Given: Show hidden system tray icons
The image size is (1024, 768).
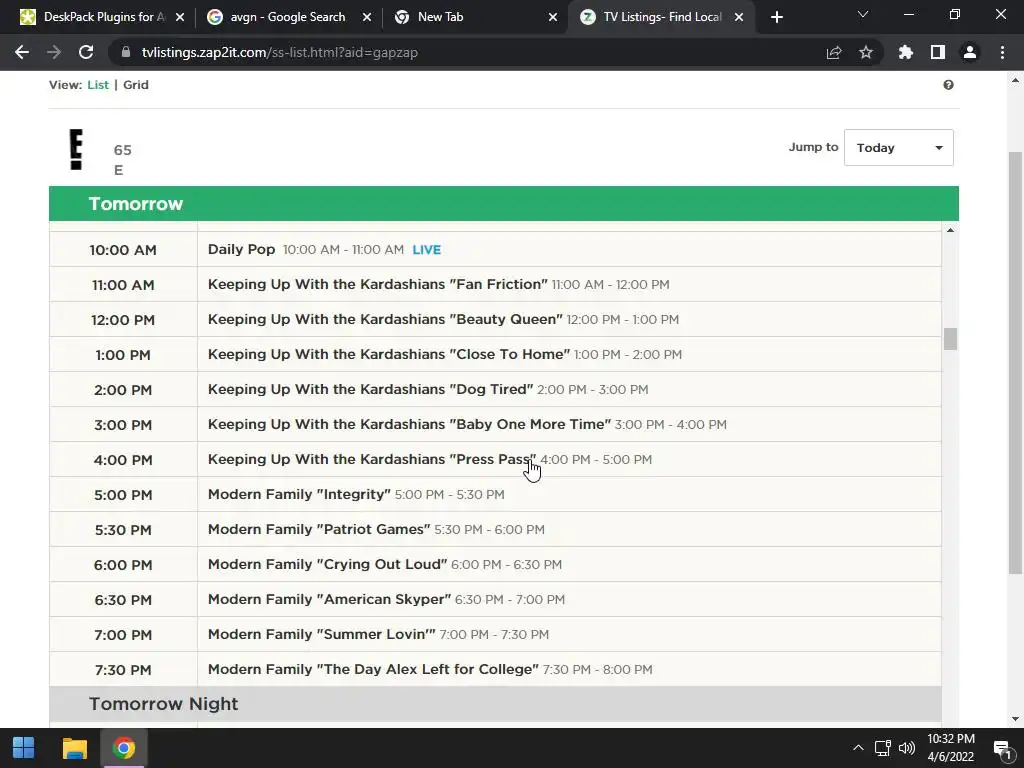Looking at the screenshot, I should [858, 748].
